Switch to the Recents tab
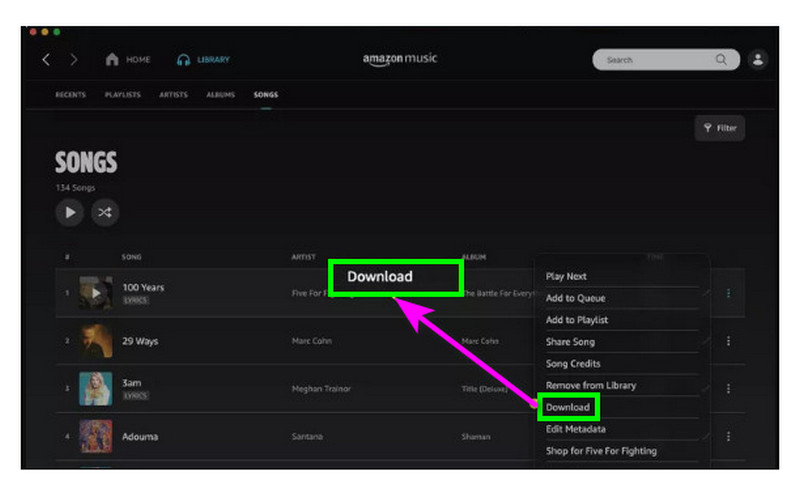Screen dimensions: 800x493 click(70, 95)
